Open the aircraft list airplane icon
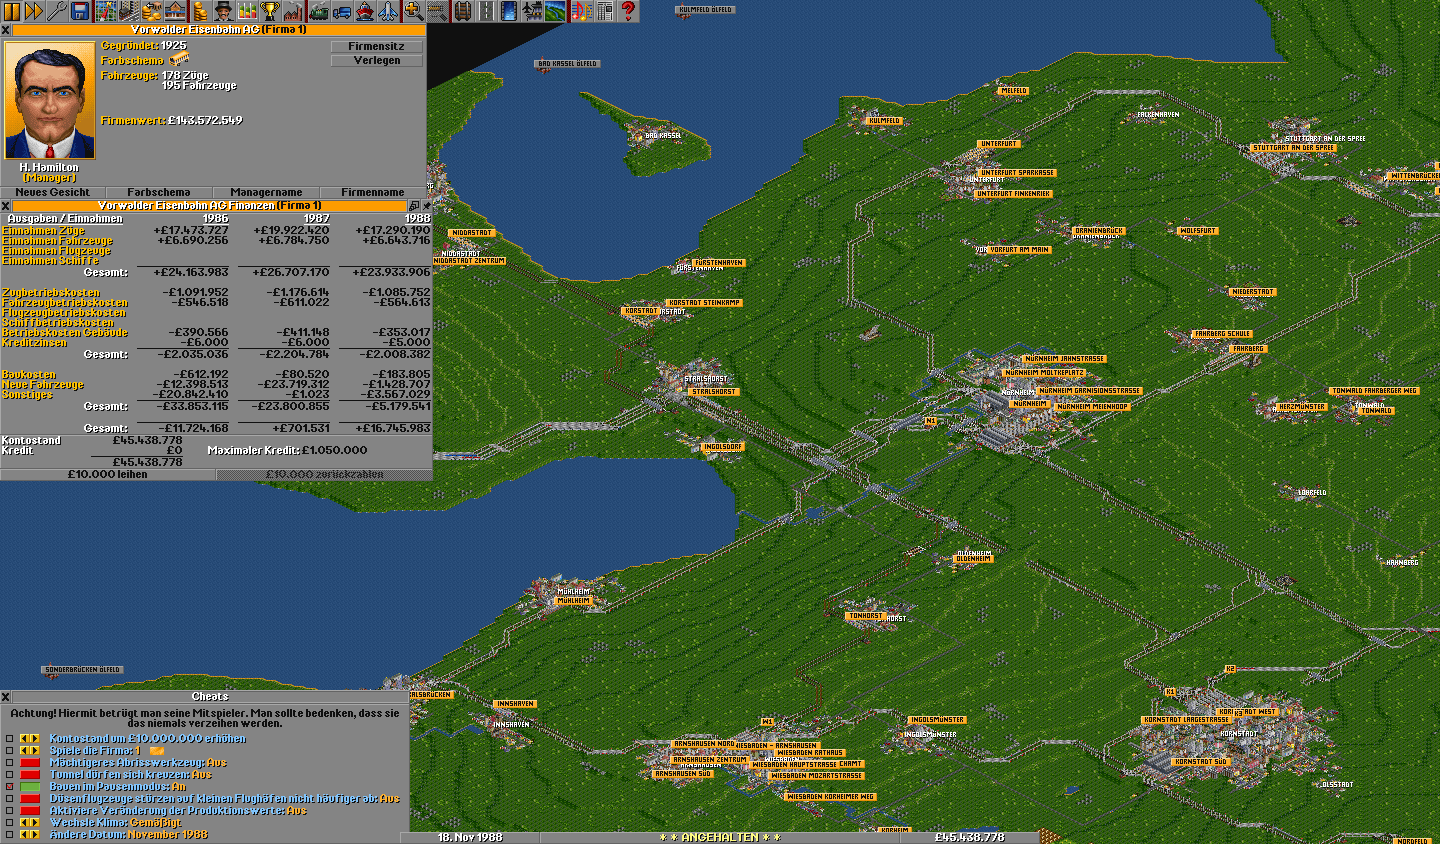Viewport: 1440px width, 844px height. click(x=388, y=11)
